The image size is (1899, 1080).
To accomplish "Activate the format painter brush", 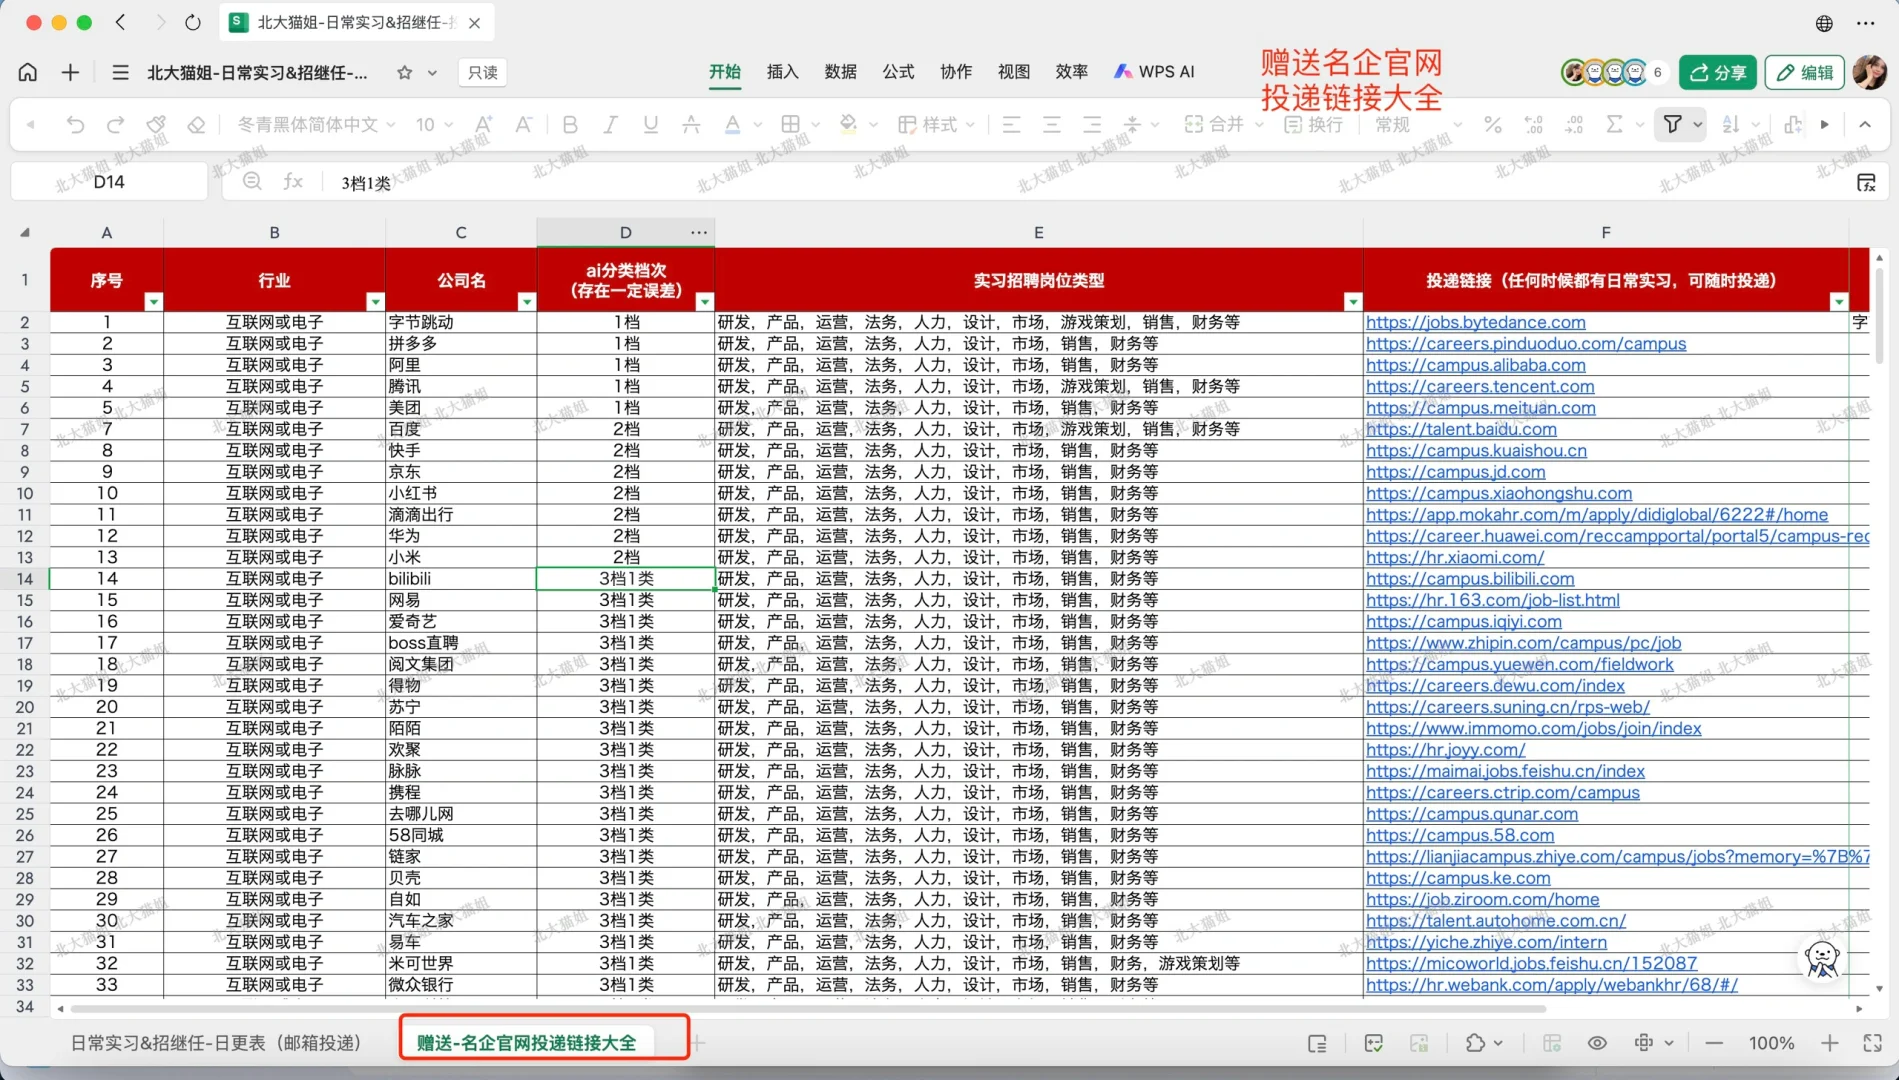I will [x=156, y=124].
